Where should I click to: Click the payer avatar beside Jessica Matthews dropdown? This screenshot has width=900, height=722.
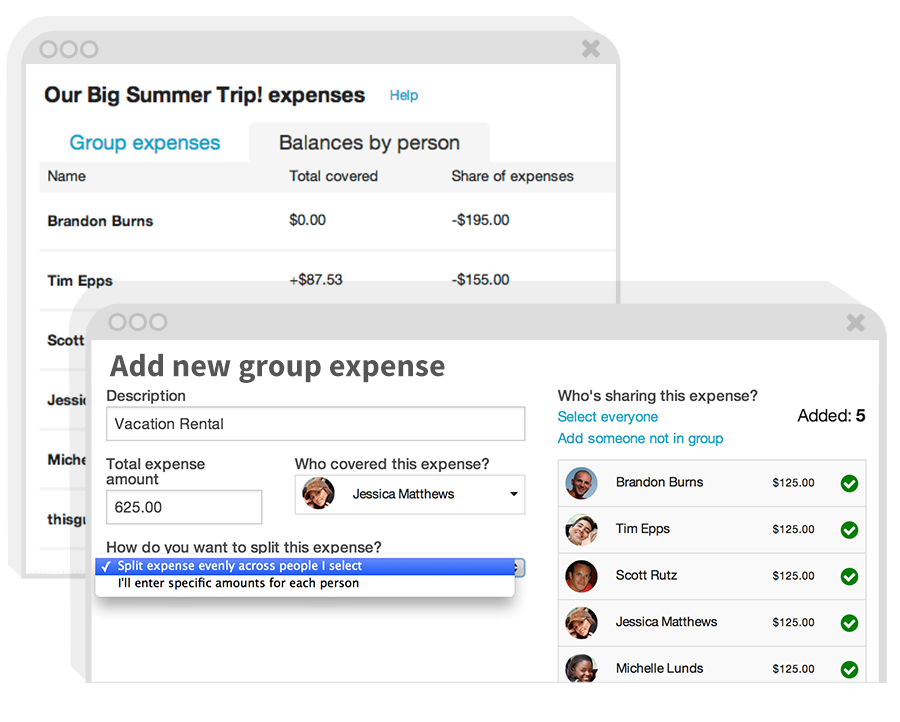(x=318, y=494)
